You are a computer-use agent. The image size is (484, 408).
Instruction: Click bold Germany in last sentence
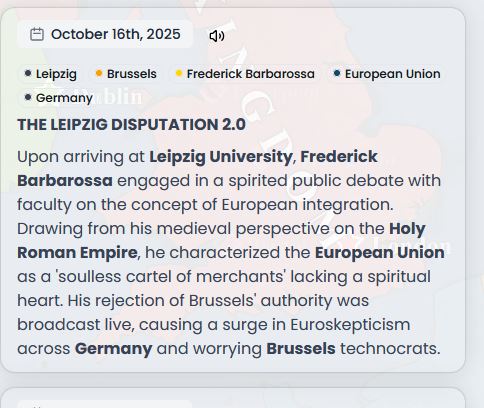(113, 349)
